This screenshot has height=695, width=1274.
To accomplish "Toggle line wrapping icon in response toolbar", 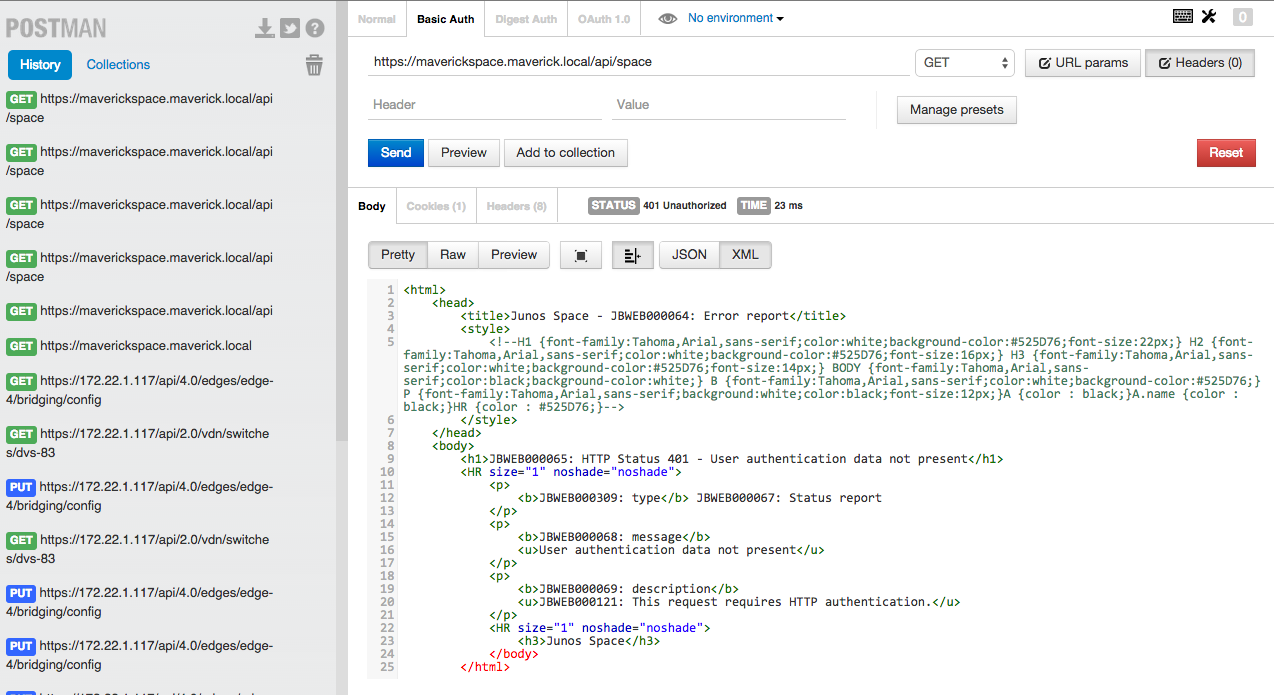I will tap(632, 255).
